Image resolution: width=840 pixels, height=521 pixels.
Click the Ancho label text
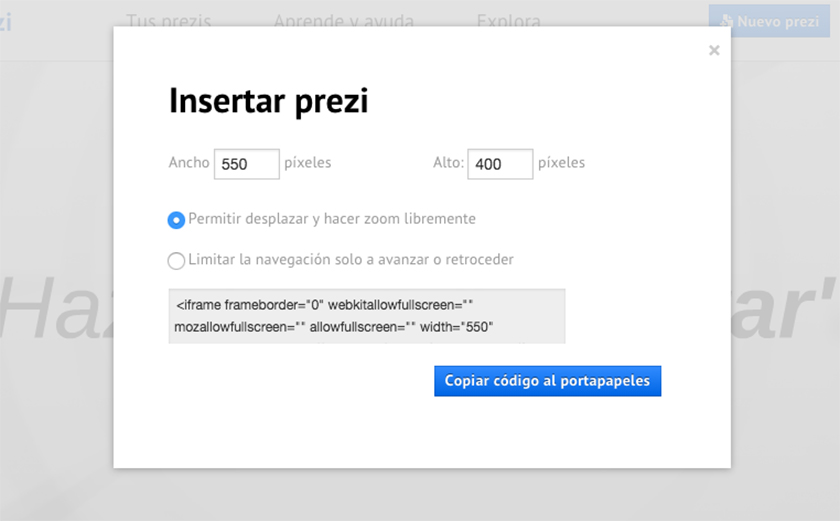click(x=189, y=162)
